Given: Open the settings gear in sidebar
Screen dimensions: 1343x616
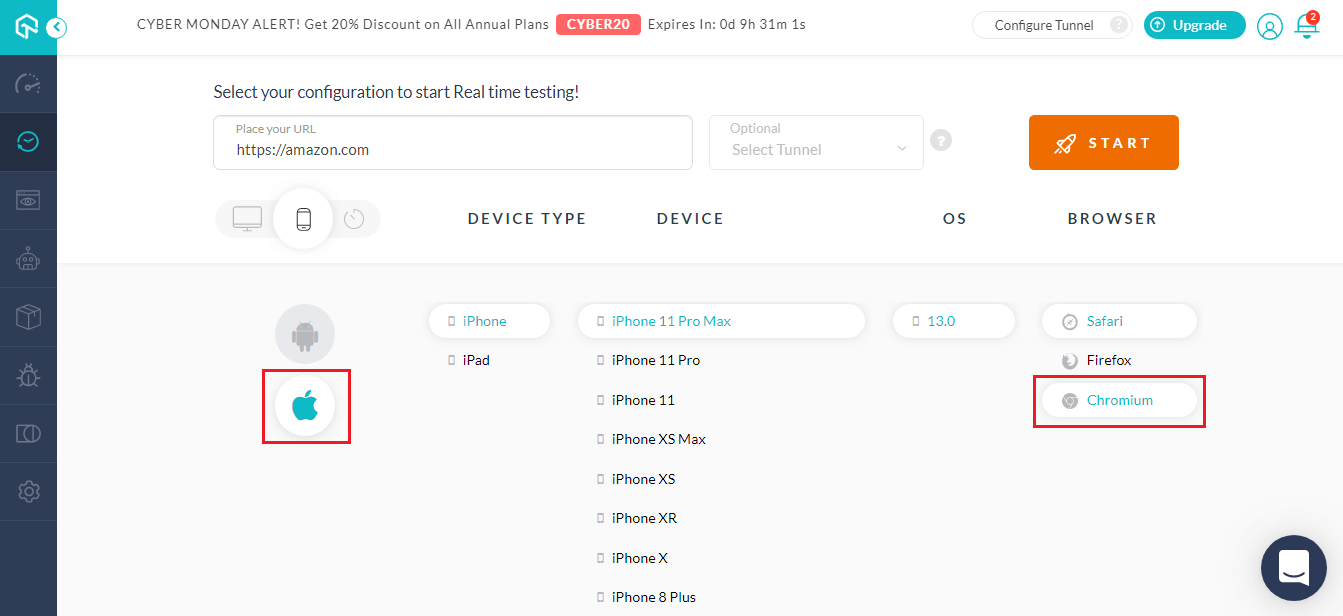Looking at the screenshot, I should click(x=28, y=491).
